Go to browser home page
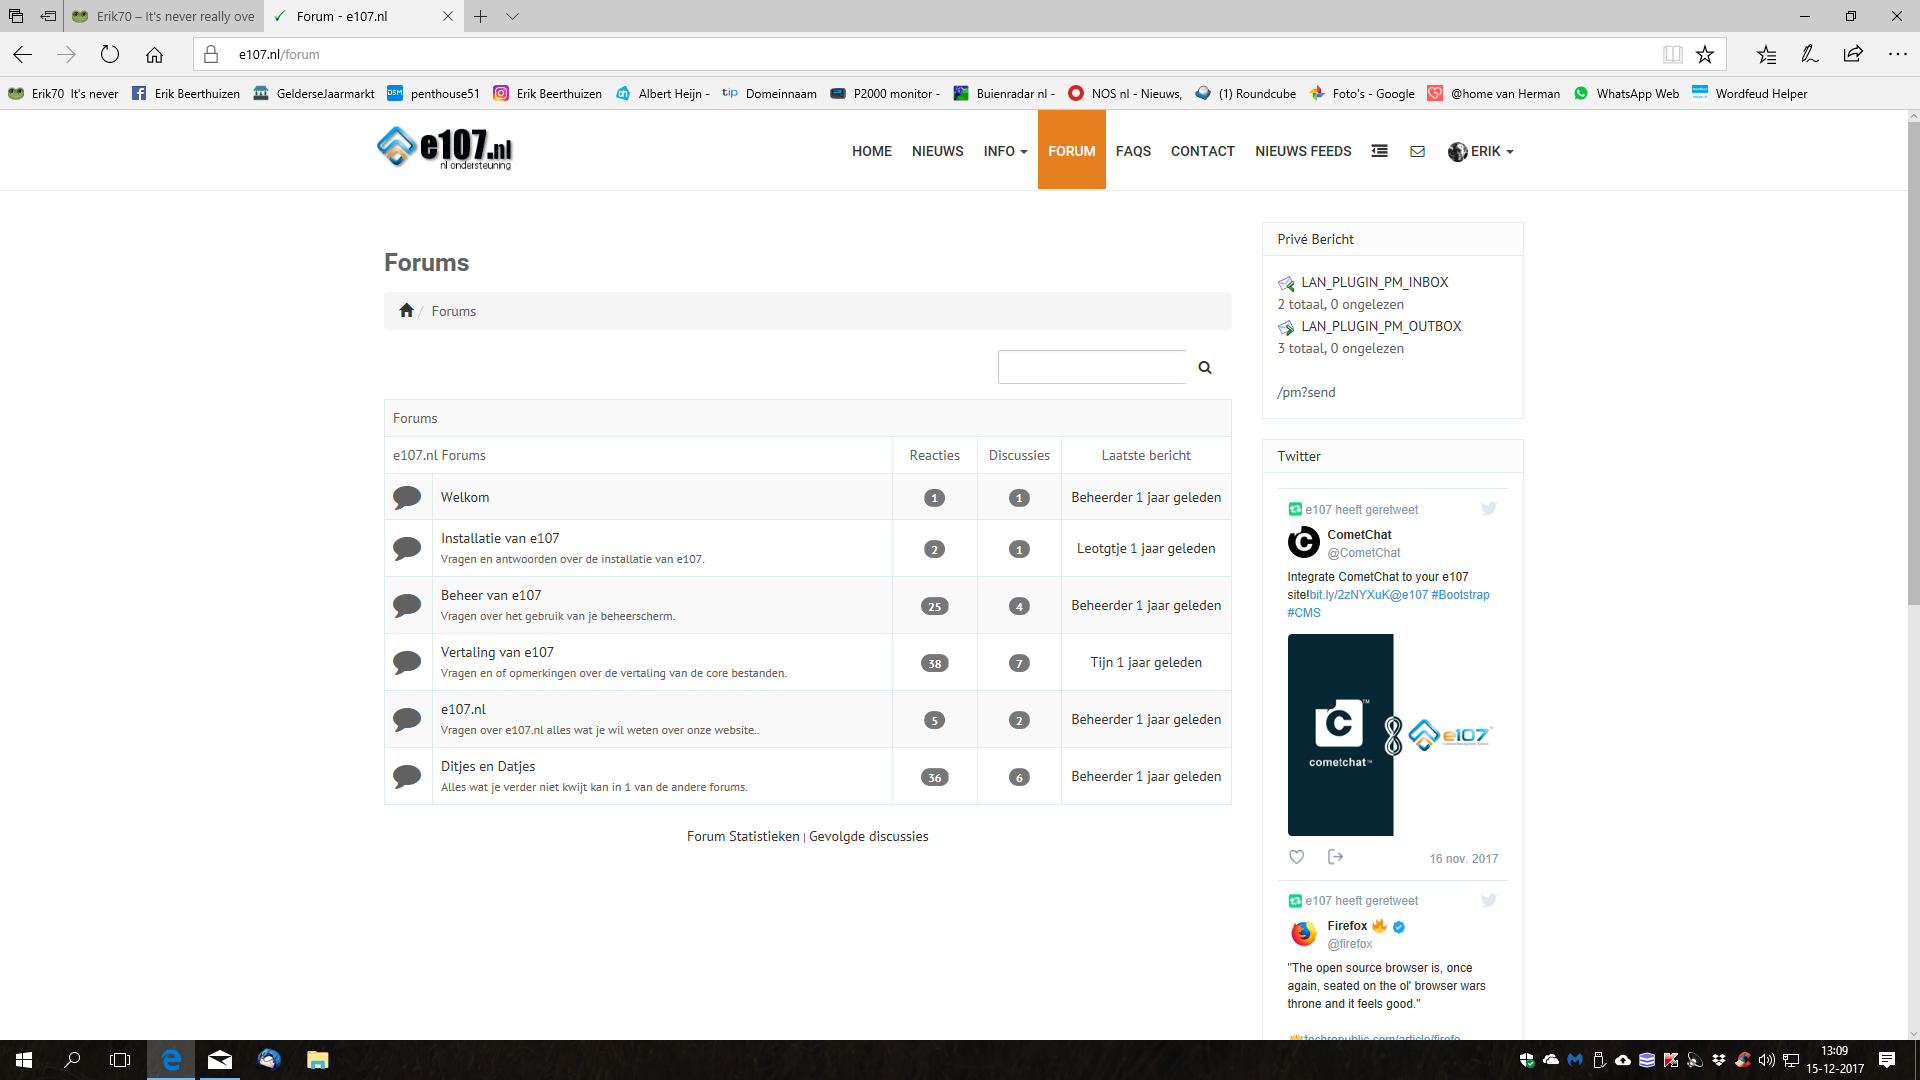Image resolution: width=1920 pixels, height=1080 pixels. [154, 54]
